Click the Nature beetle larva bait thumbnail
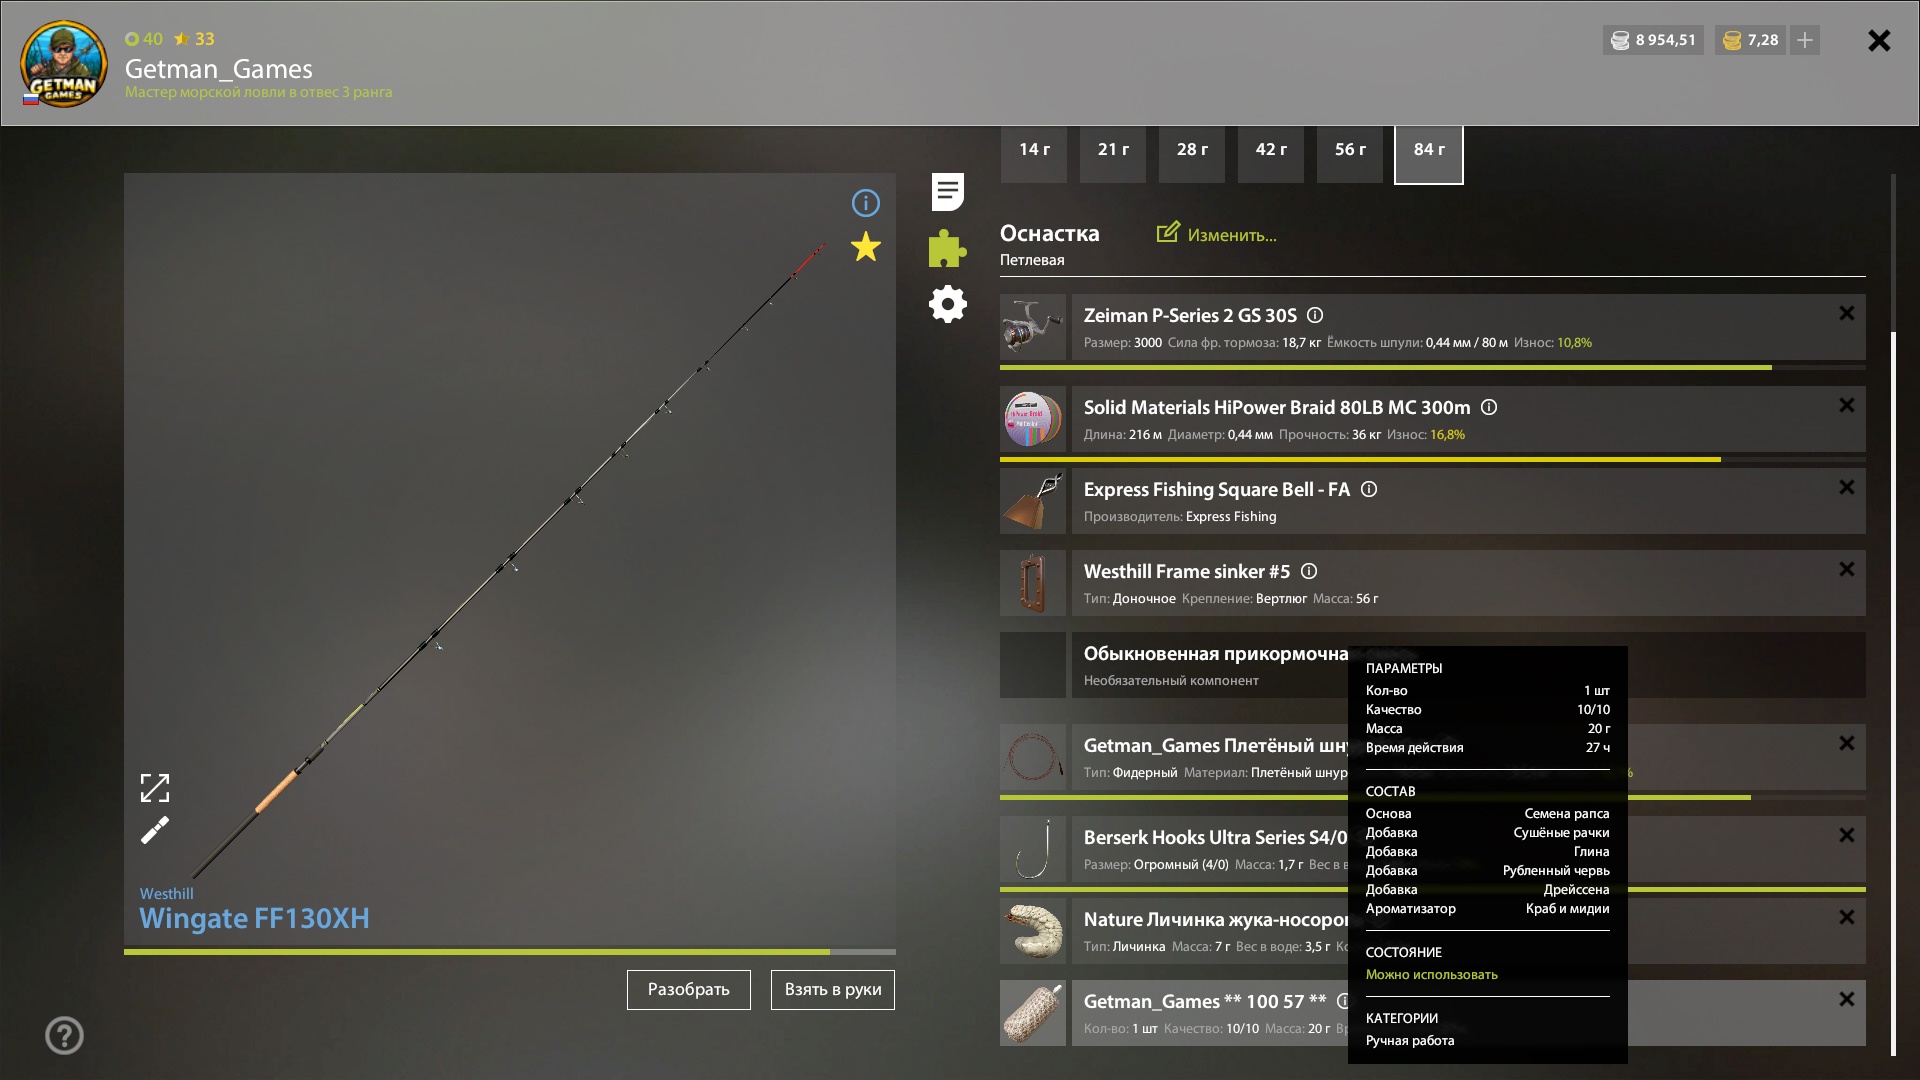Screen dimensions: 1920x1080 click(1033, 931)
